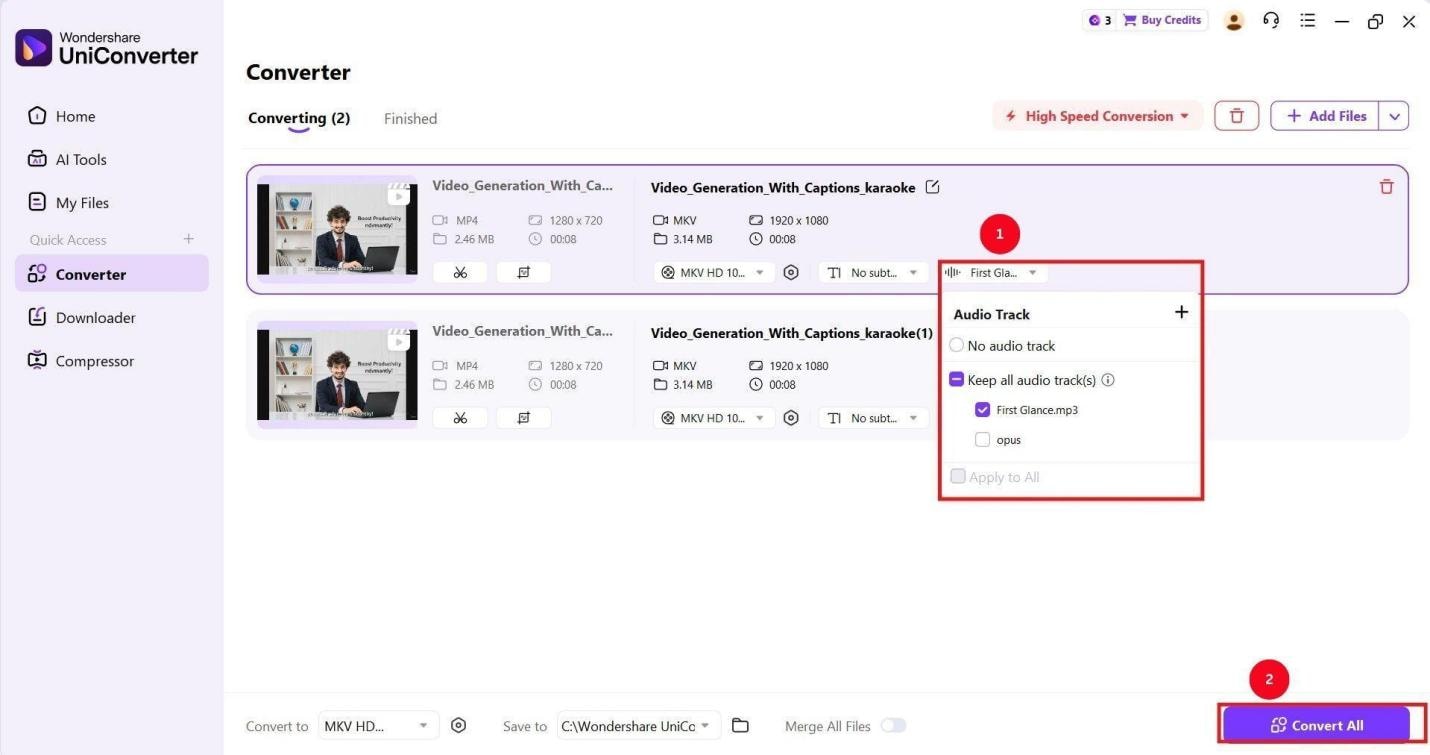Image resolution: width=1430 pixels, height=755 pixels.
Task: Expand the No subtitle dropdown
Action: tap(872, 271)
